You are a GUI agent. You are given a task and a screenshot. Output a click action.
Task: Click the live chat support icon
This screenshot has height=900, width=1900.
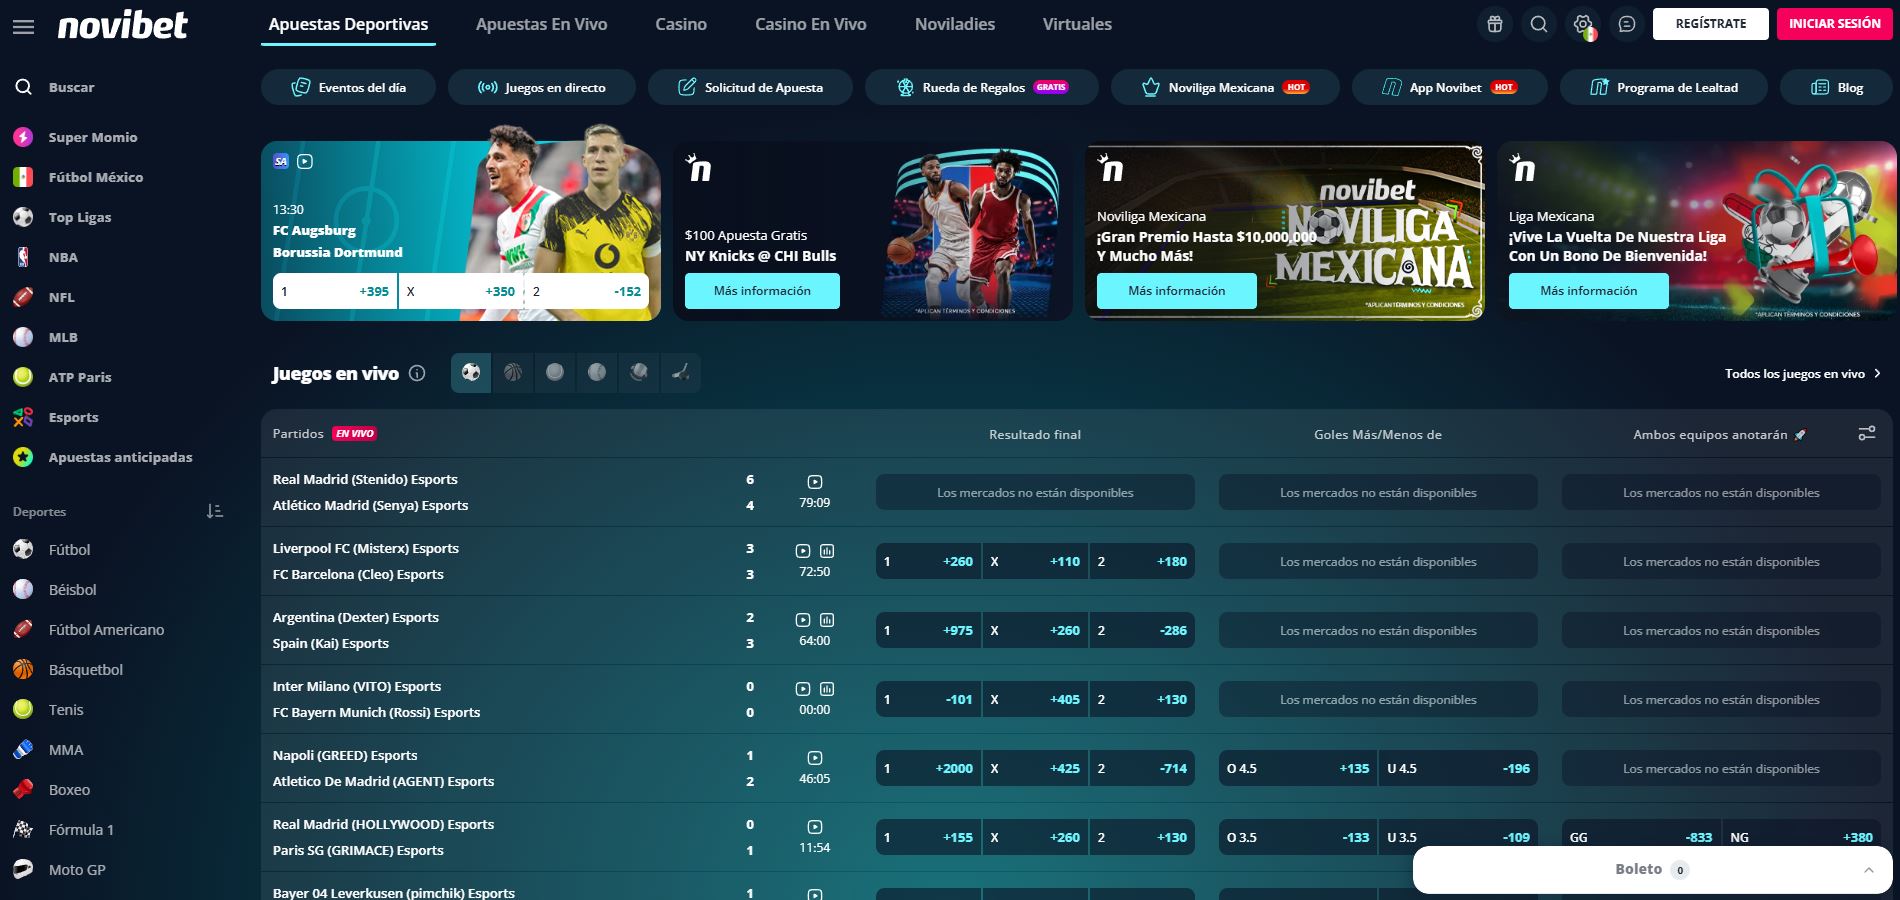[x=1627, y=24]
